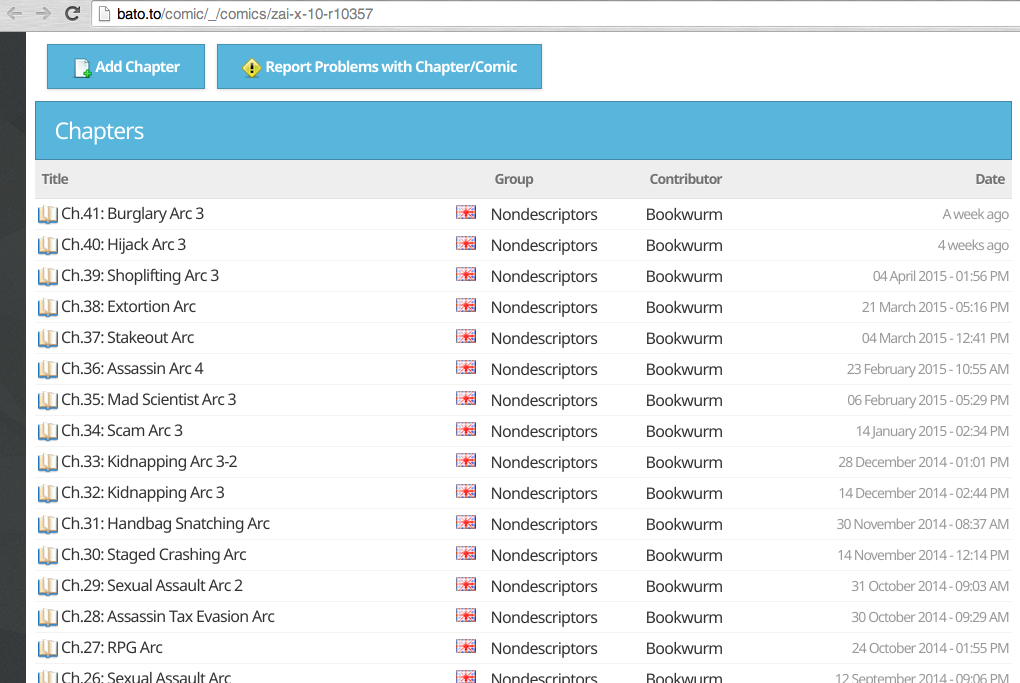The height and width of the screenshot is (683, 1020).
Task: Click UK flag icon in Ch.27 RPG Arc row
Action: click(466, 647)
